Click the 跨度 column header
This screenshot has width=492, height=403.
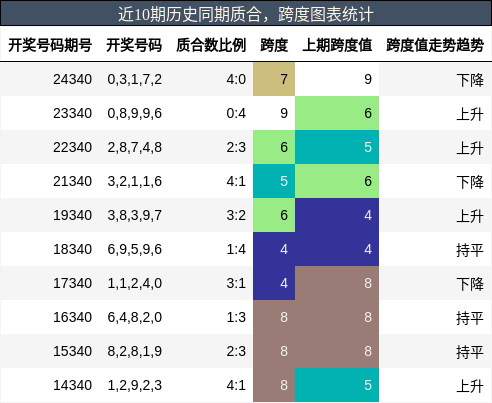pyautogui.click(x=274, y=45)
